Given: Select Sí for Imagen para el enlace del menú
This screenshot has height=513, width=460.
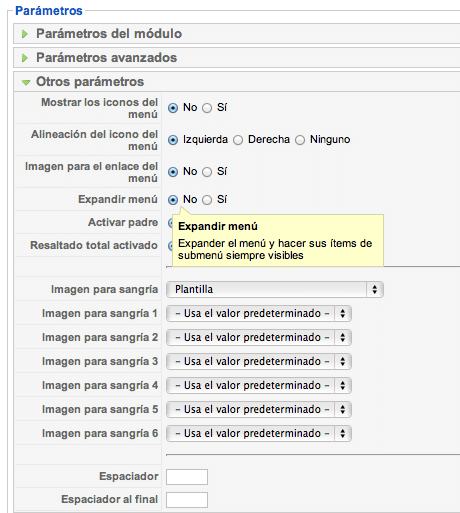Looking at the screenshot, I should click(x=207, y=172).
